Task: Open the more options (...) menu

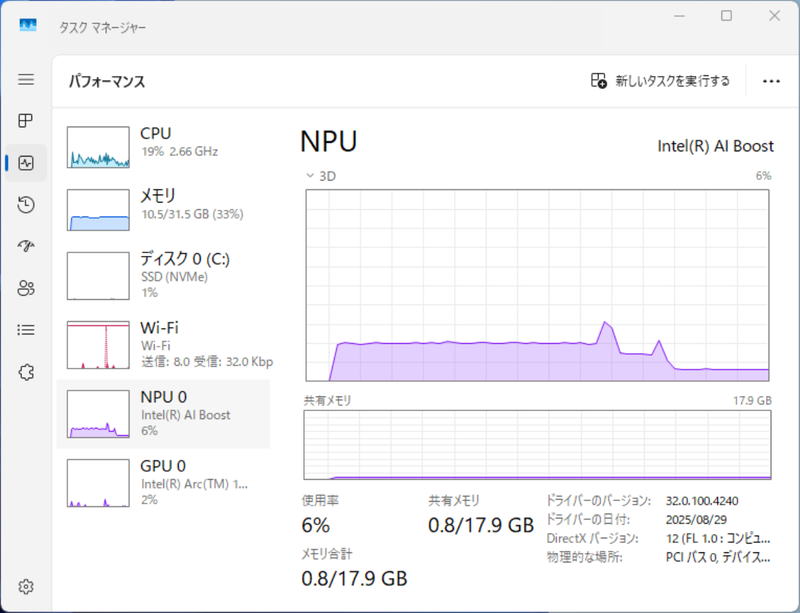Action: [770, 81]
